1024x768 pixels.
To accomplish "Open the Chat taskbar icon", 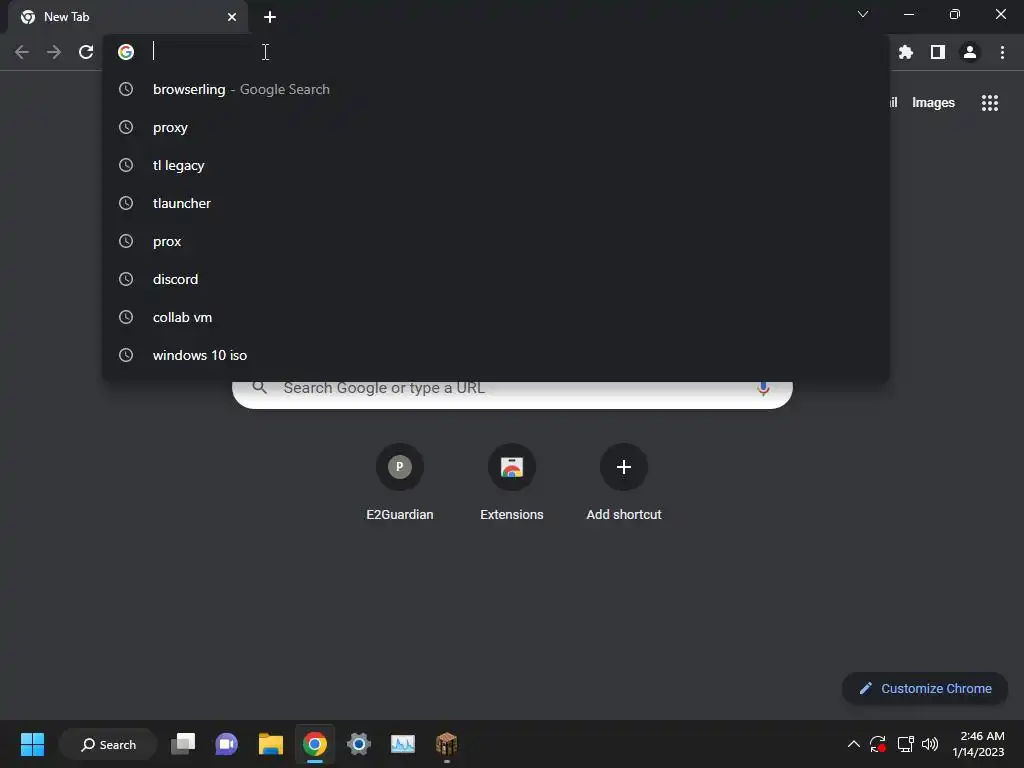I will 227,744.
